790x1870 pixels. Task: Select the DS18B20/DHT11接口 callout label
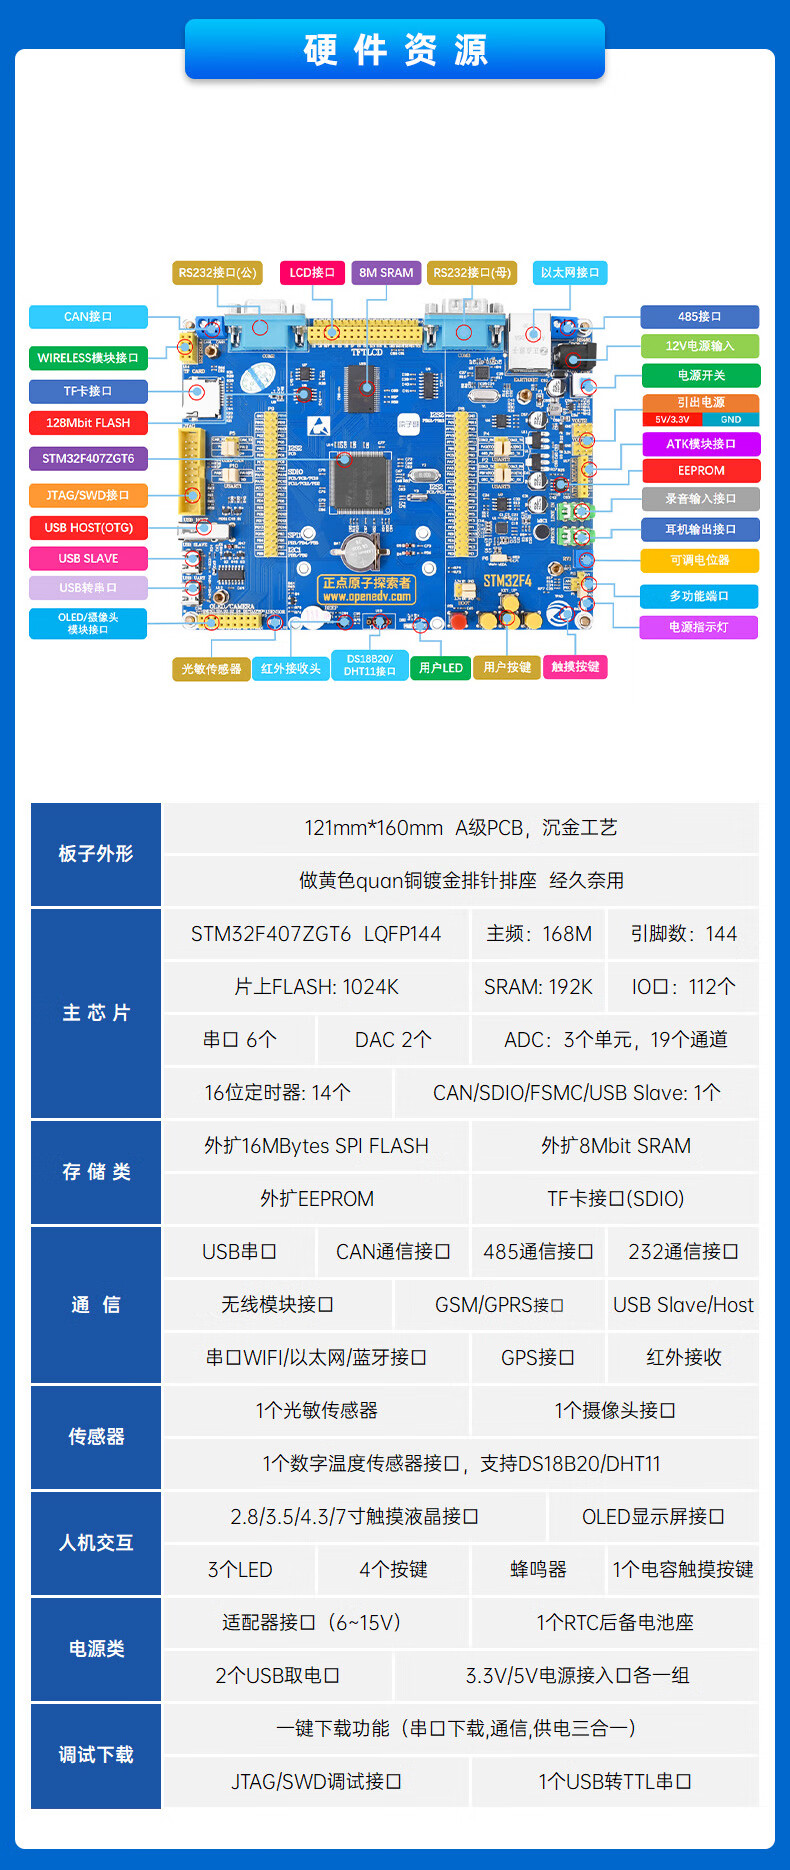(370, 665)
